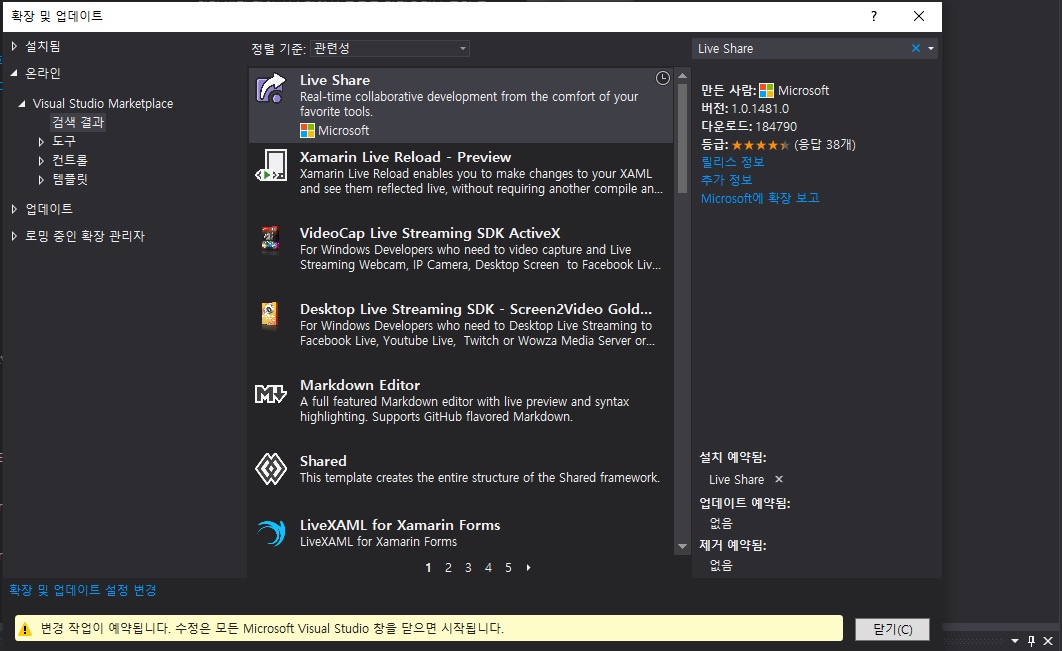
Task: Select VideoCap Live Streaming SDK ActiveX title
Action: [430, 233]
